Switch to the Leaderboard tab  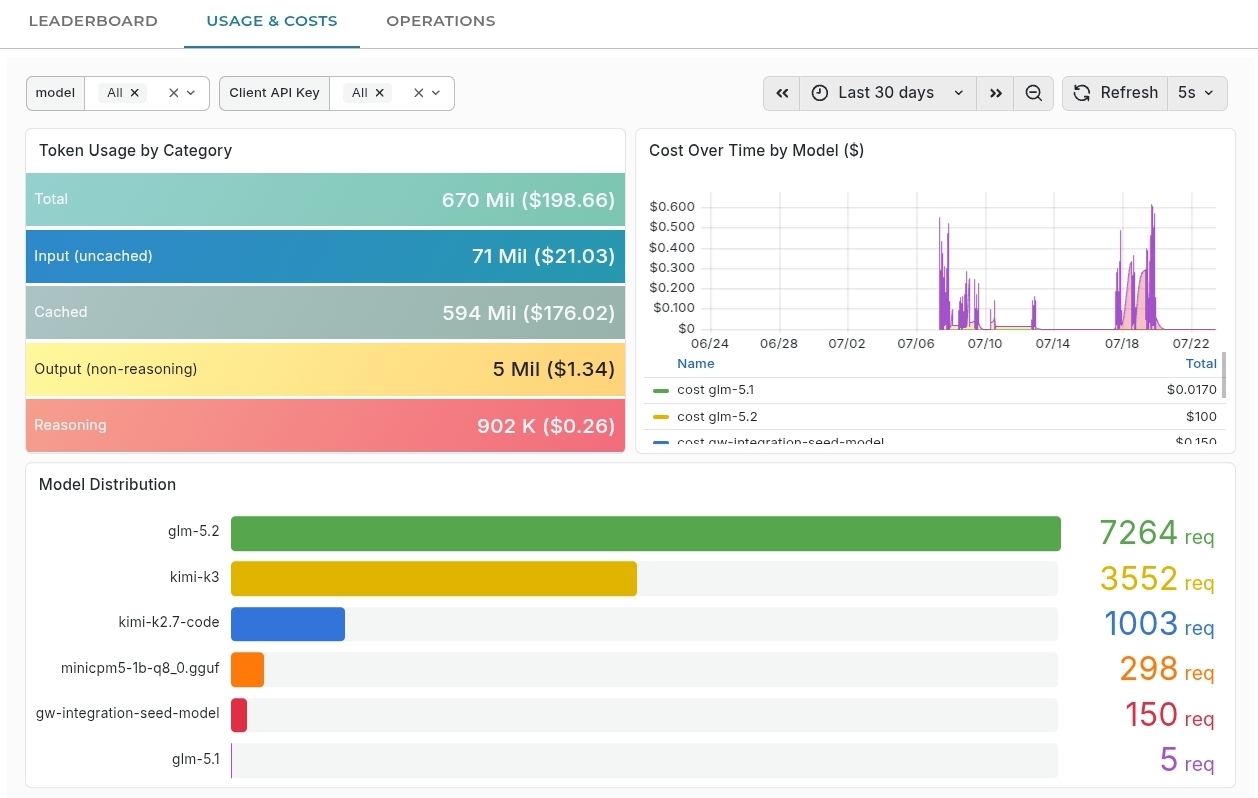[x=93, y=21]
